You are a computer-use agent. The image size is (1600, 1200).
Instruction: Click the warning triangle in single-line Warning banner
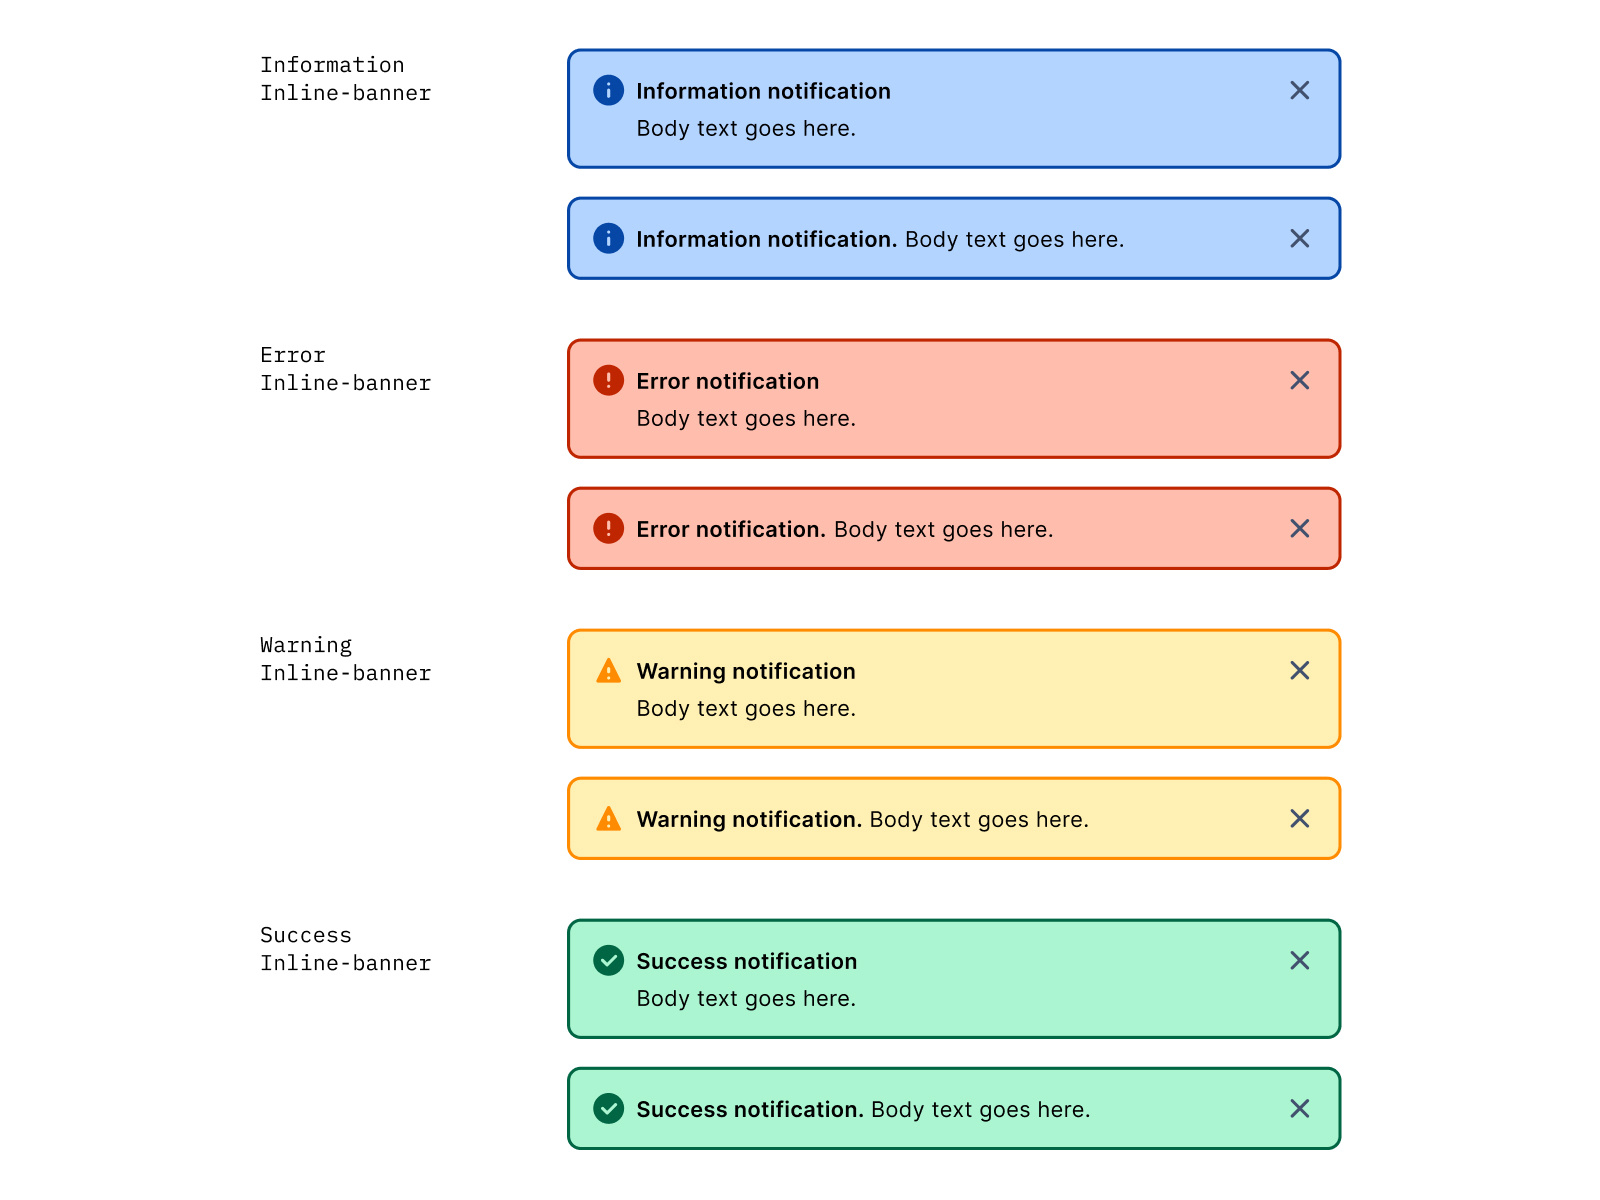click(x=608, y=819)
